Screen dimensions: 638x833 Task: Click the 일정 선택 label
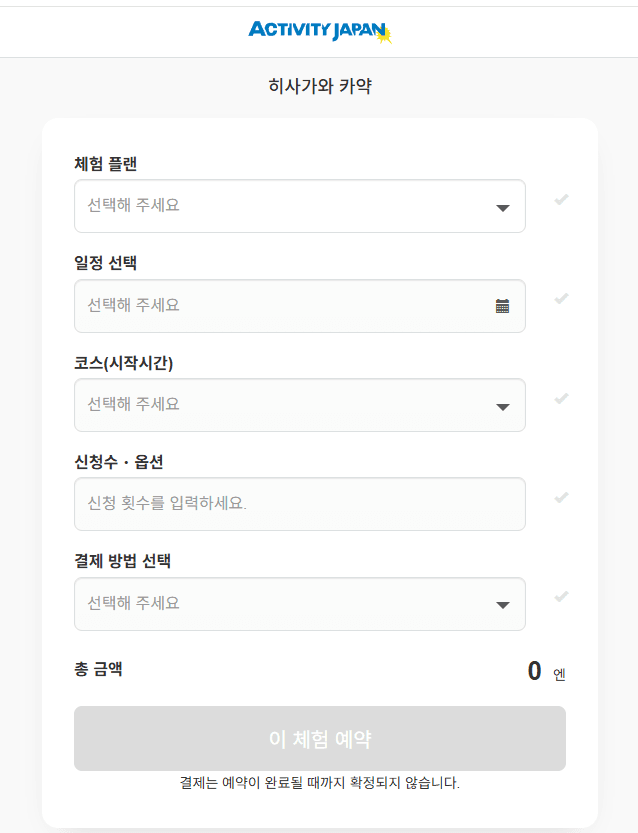tap(105, 263)
